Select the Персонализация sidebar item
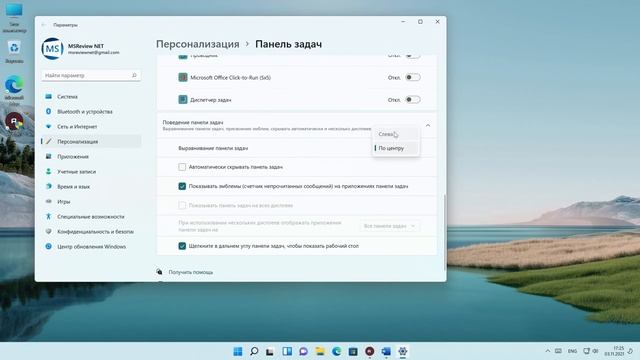The width and height of the screenshot is (640, 360). coord(91,142)
